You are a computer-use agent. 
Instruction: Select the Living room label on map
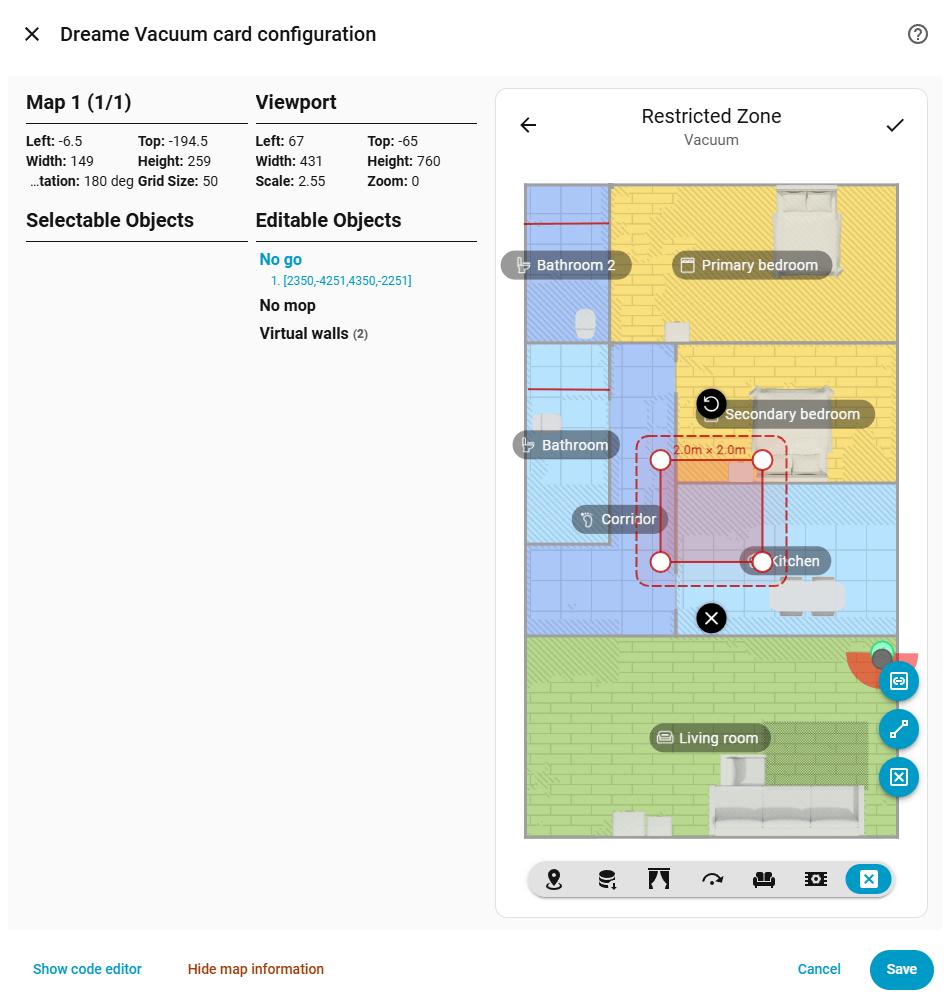[709, 738]
